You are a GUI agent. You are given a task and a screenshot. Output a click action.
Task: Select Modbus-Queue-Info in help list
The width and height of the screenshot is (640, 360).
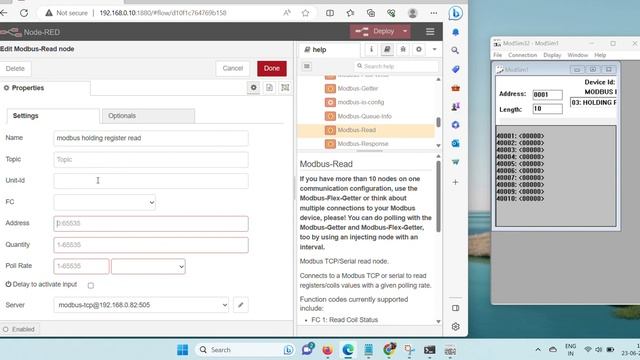point(364,116)
